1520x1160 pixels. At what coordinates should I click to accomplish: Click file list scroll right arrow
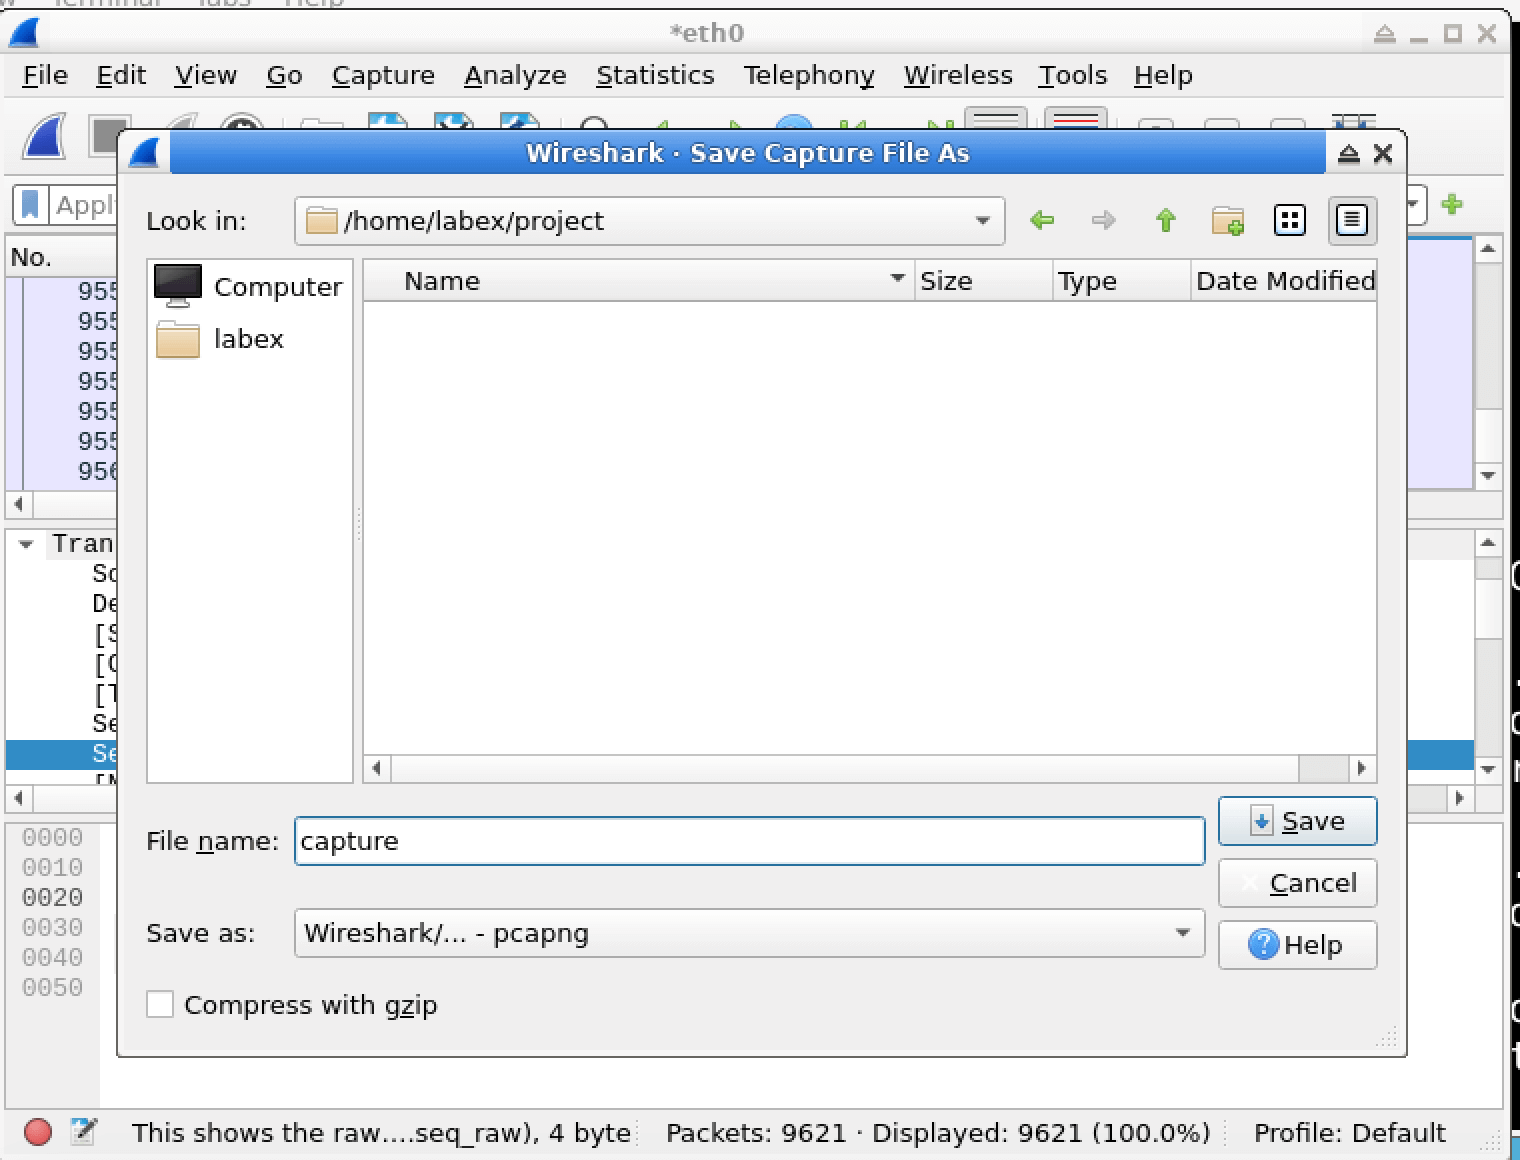tap(1361, 768)
